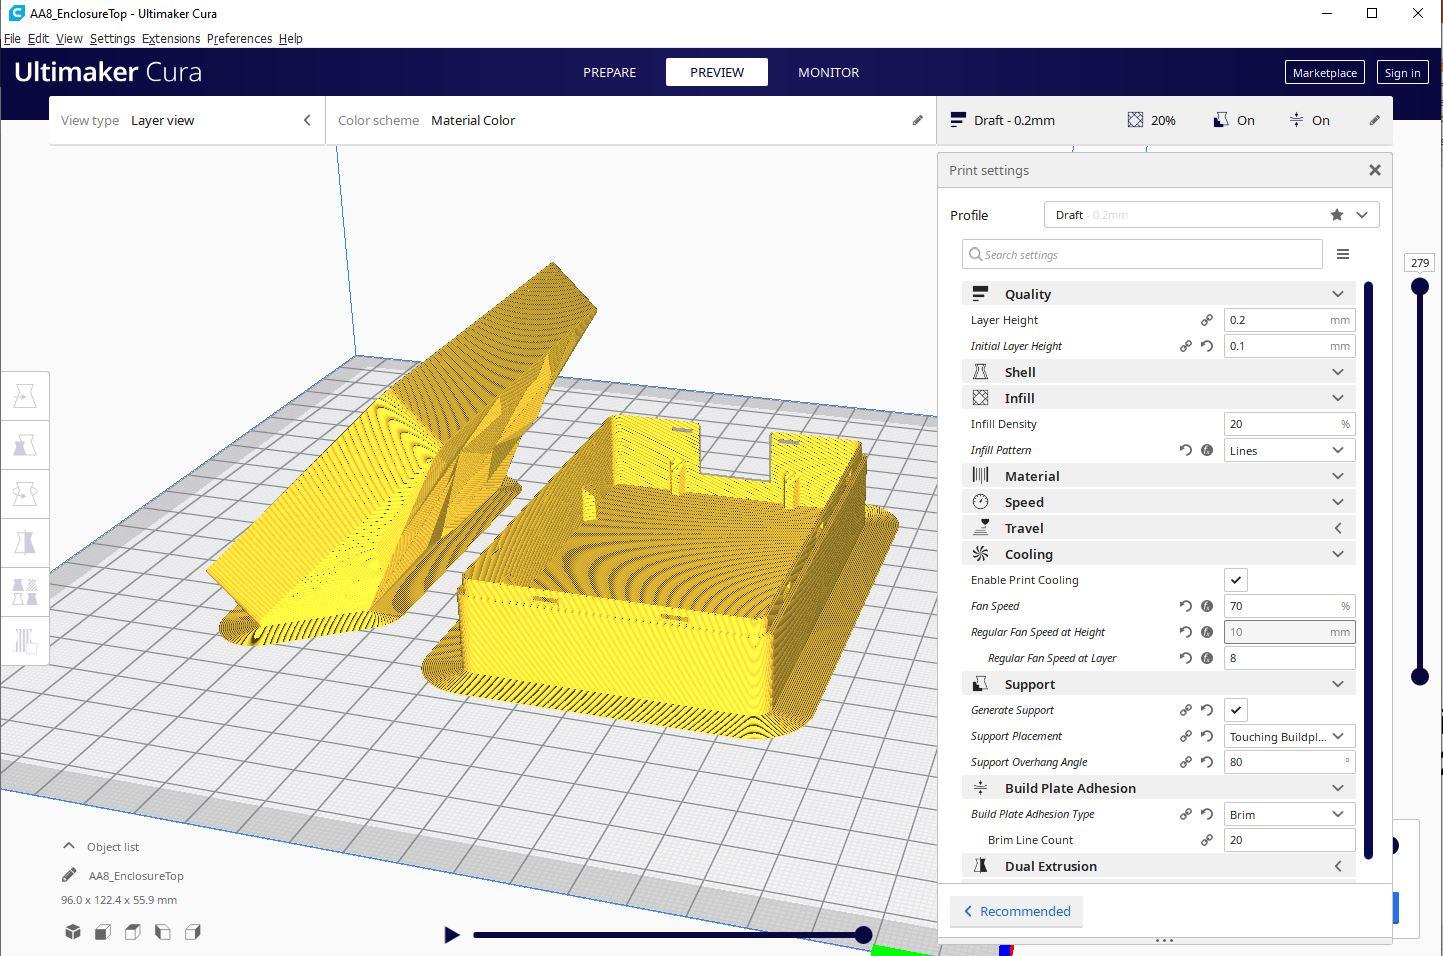Screen dimensions: 1443x956
Task: Open the Infill Pattern dropdown
Action: point(1289,450)
